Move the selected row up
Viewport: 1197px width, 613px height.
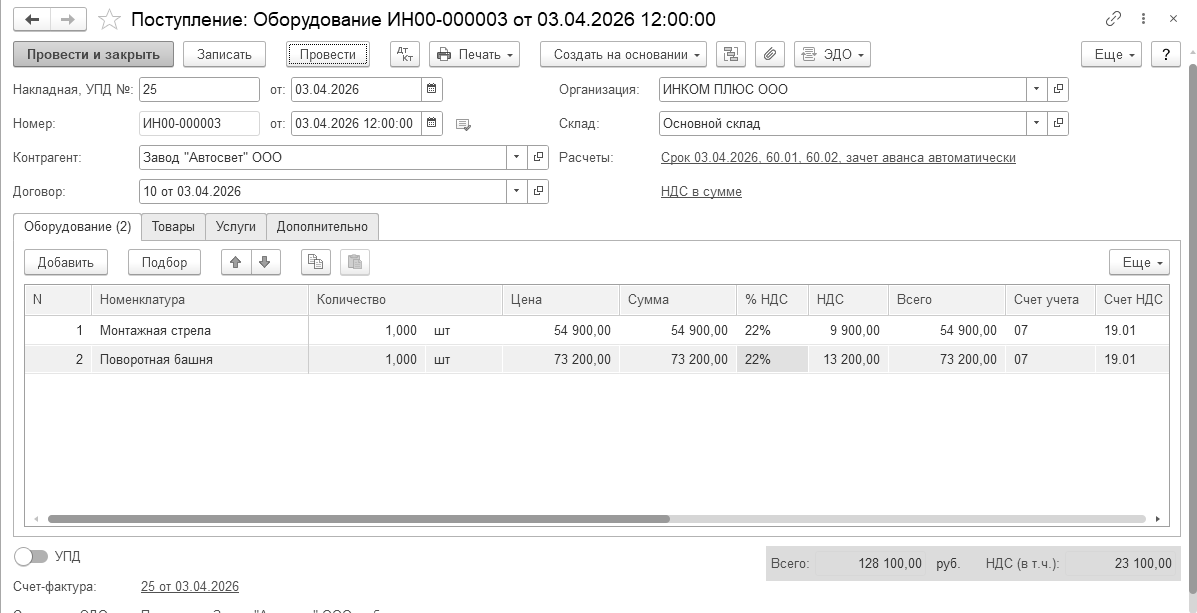click(236, 262)
